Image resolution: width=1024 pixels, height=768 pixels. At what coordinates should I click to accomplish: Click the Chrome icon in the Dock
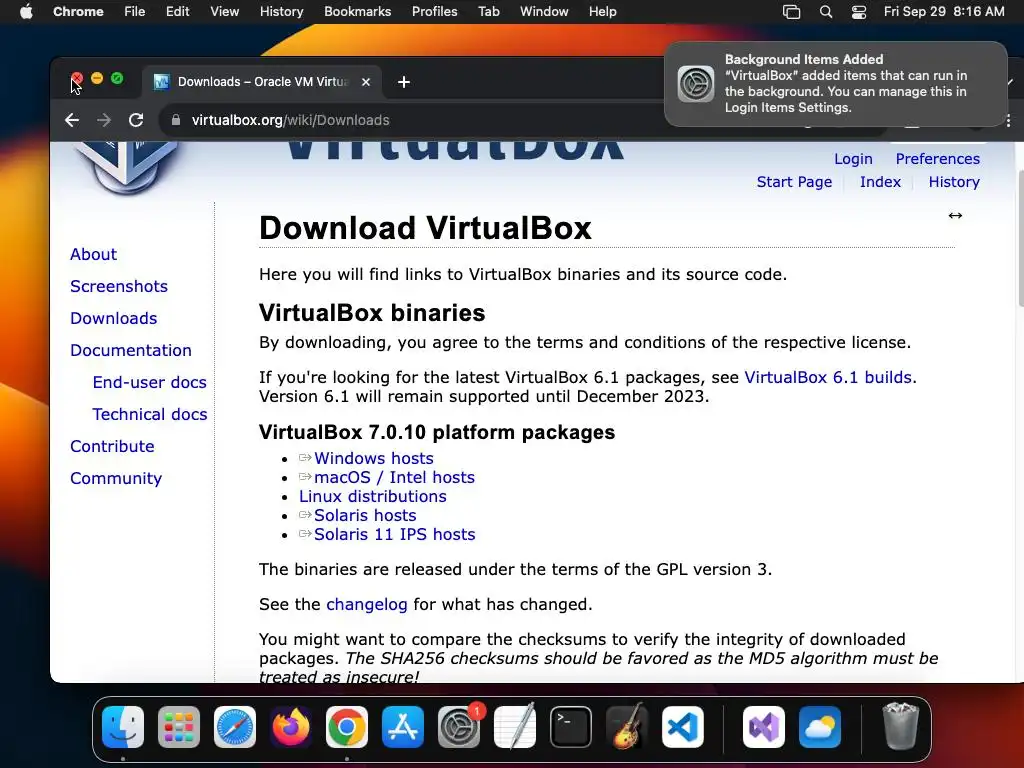coord(347,727)
